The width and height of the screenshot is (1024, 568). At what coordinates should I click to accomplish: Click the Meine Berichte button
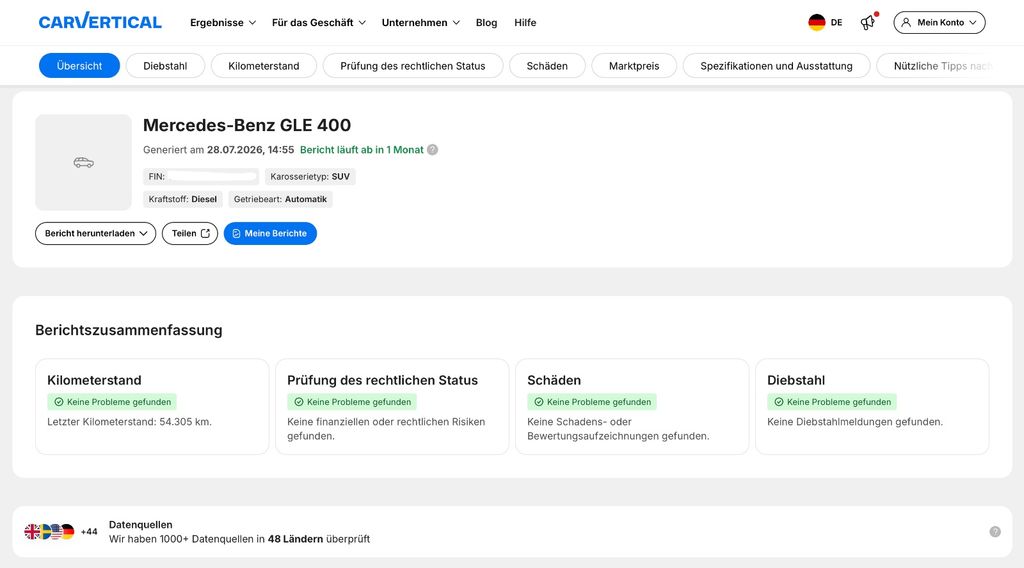pos(270,233)
